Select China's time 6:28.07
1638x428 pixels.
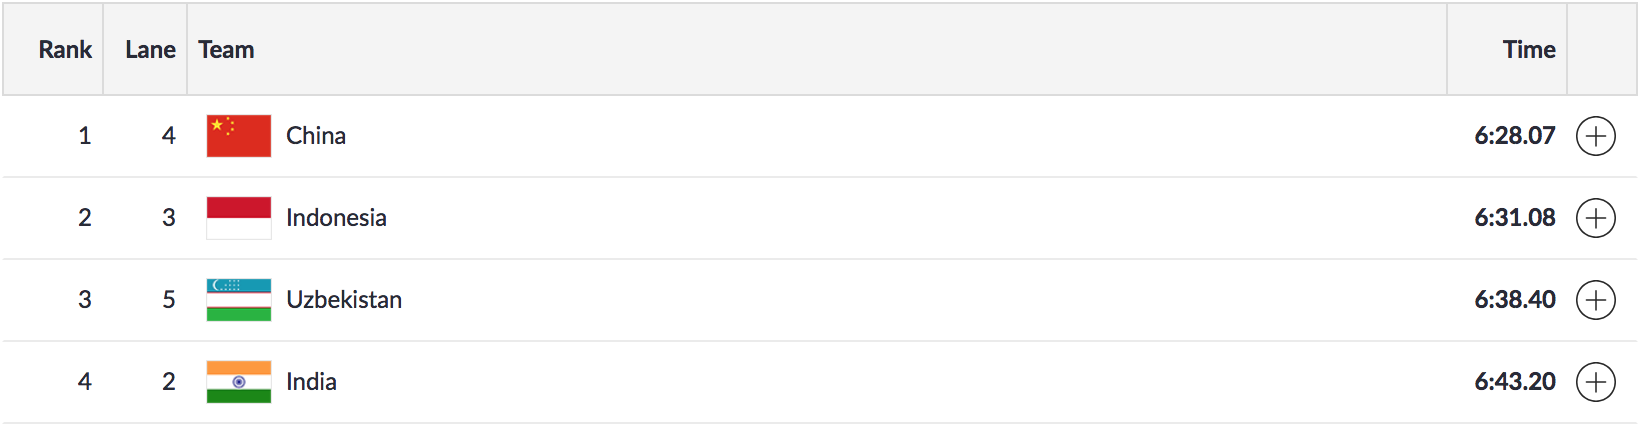(x=1514, y=136)
